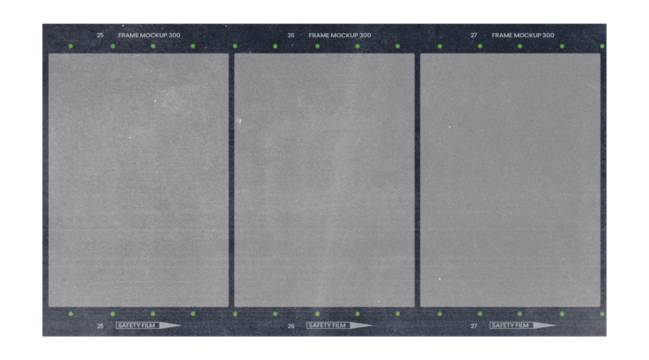Click the number 25 in the bottom film border

coord(100,326)
